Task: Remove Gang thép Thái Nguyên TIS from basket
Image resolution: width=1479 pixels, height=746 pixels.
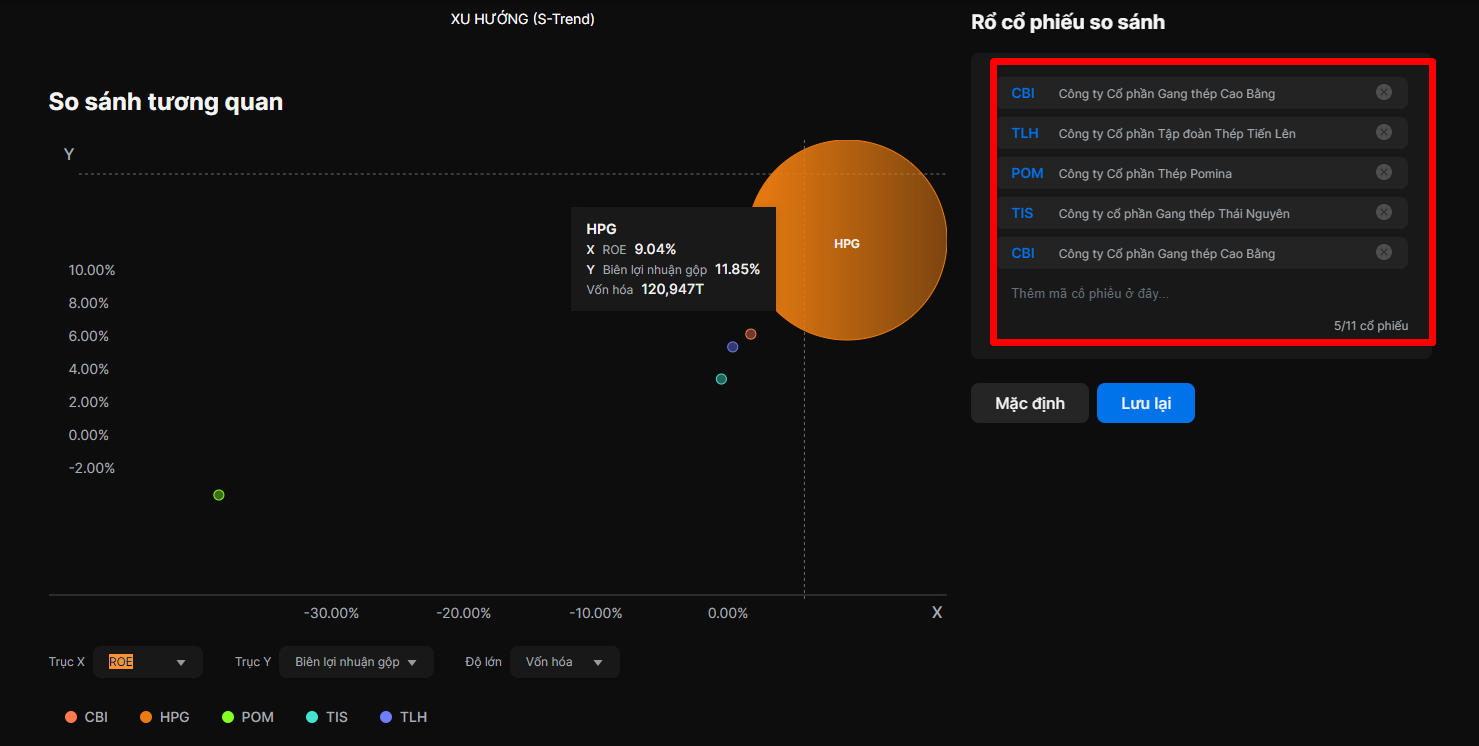Action: pos(1383,212)
